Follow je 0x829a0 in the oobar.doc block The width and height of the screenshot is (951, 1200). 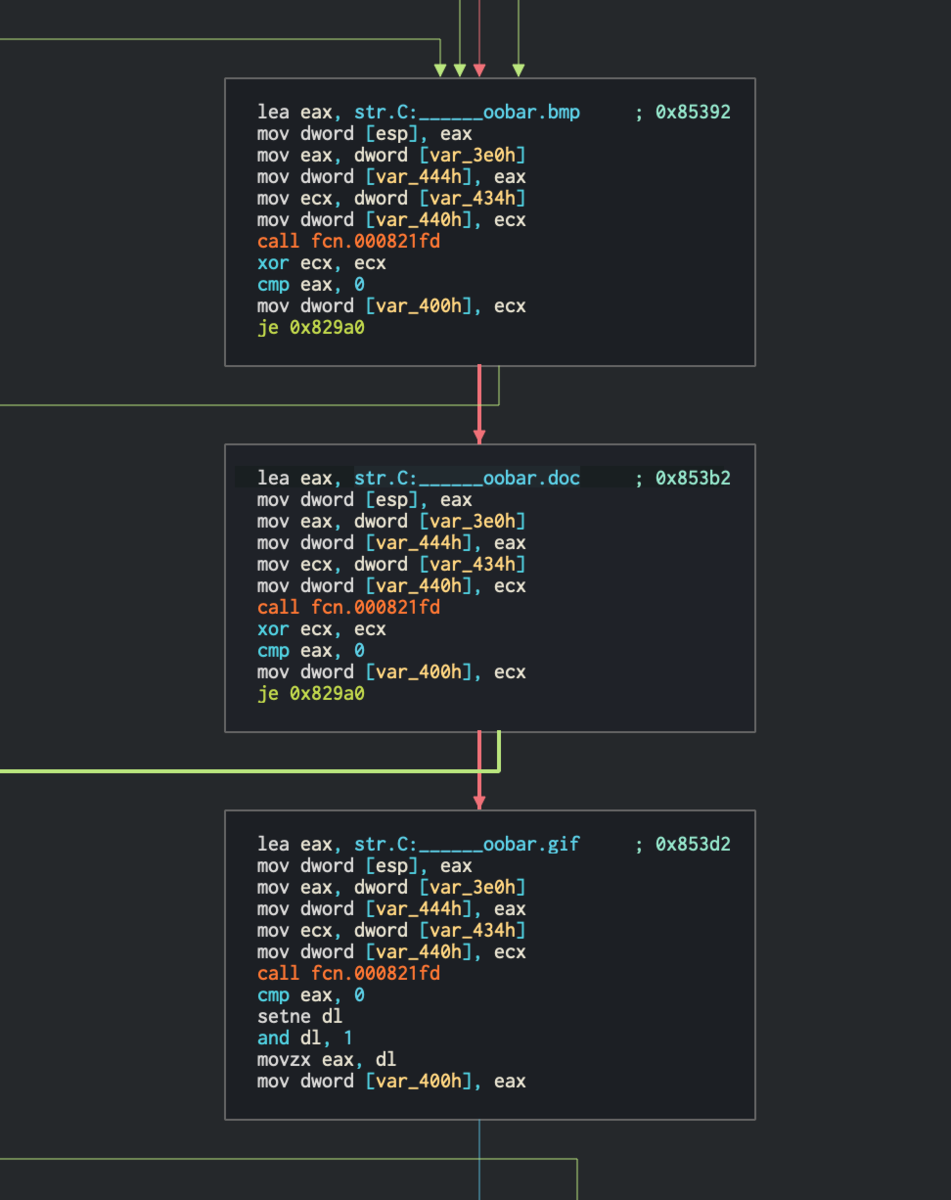click(311, 693)
